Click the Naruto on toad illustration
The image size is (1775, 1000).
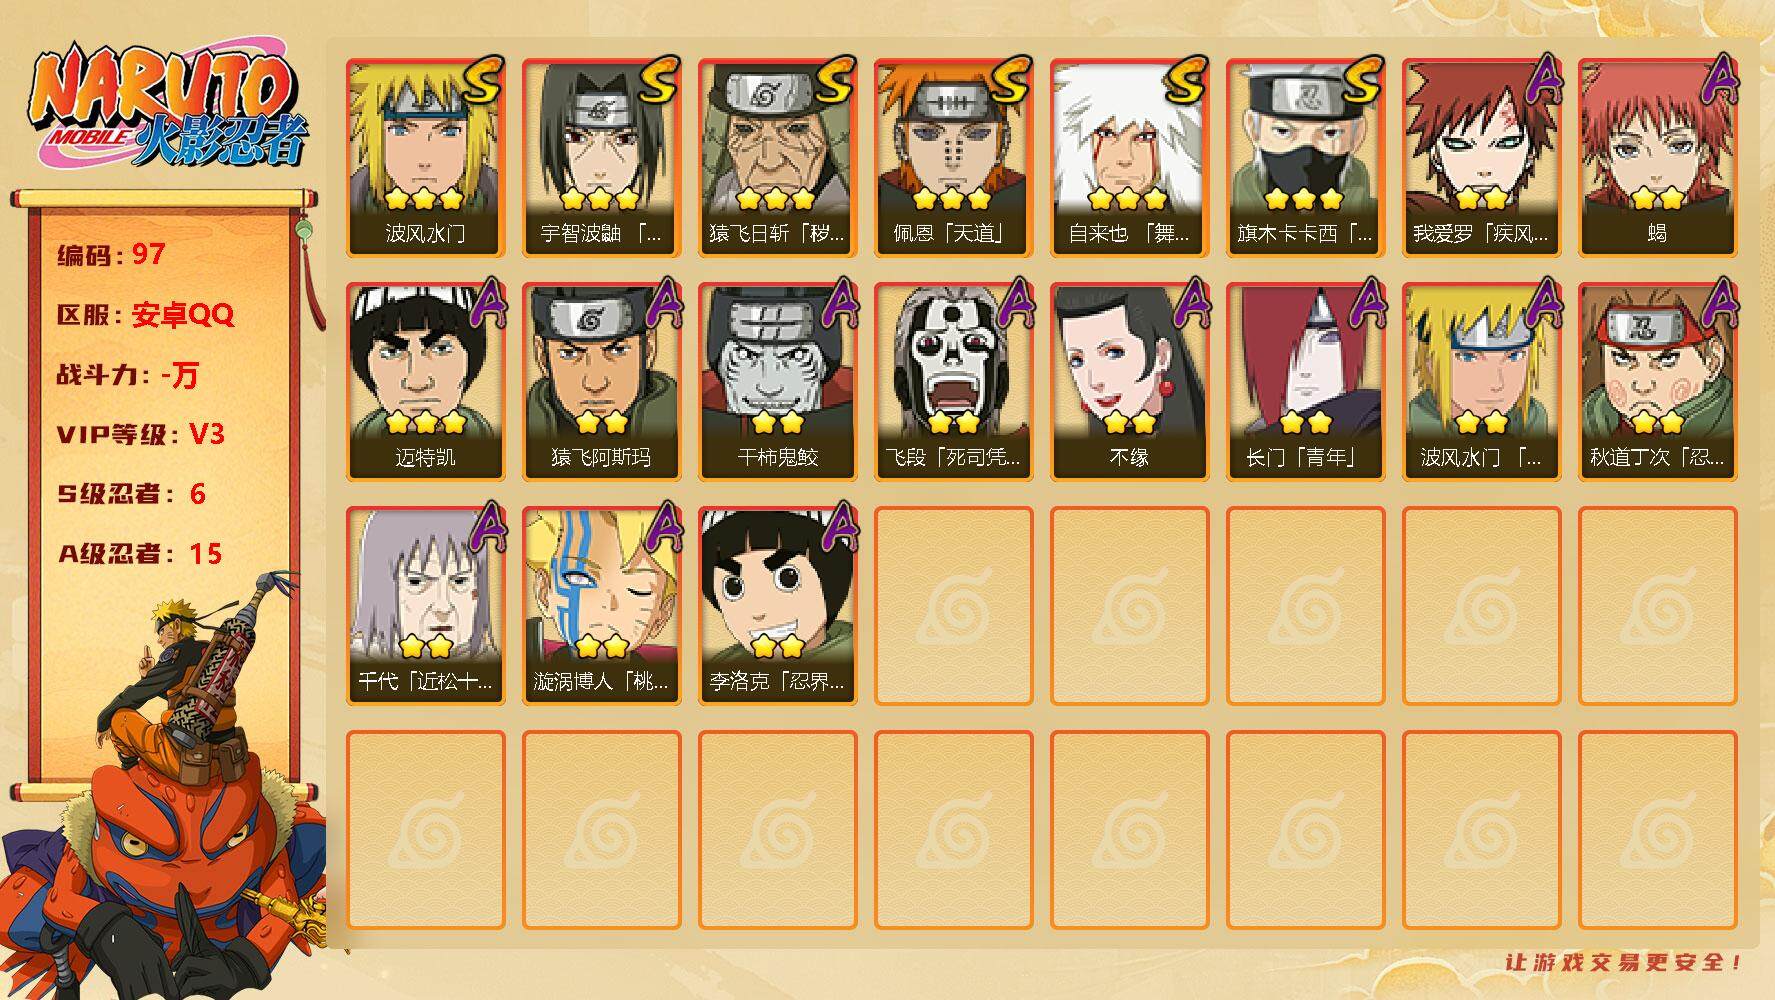click(165, 790)
